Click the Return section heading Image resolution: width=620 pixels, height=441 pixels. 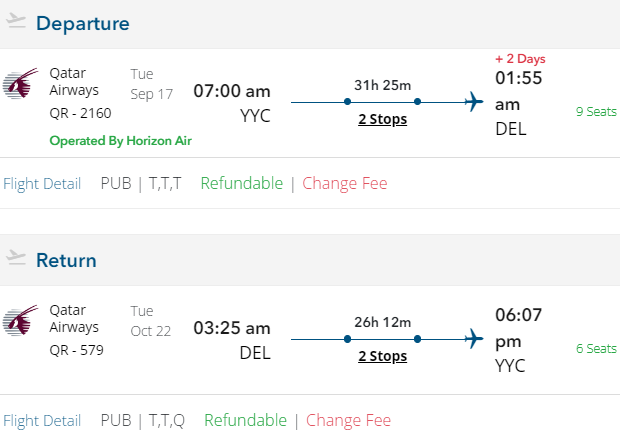66,260
